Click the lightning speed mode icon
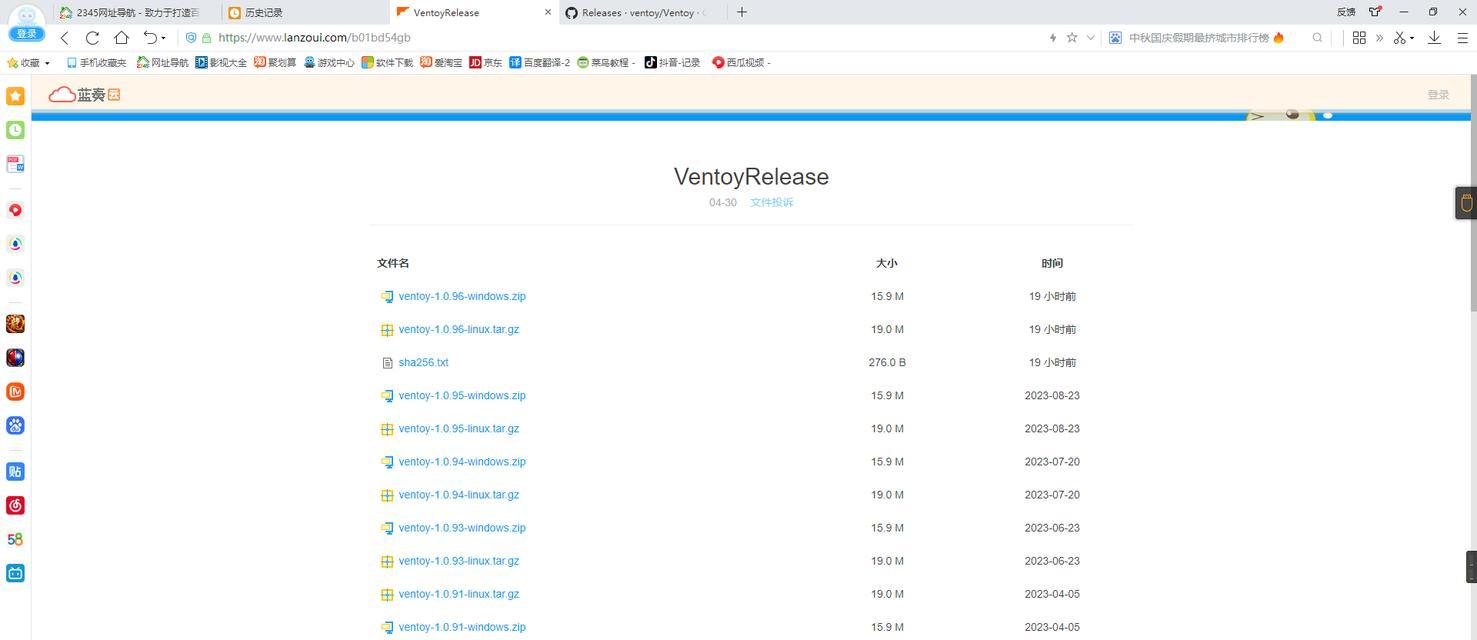Screen dimensions: 1477x640 (x=1052, y=38)
